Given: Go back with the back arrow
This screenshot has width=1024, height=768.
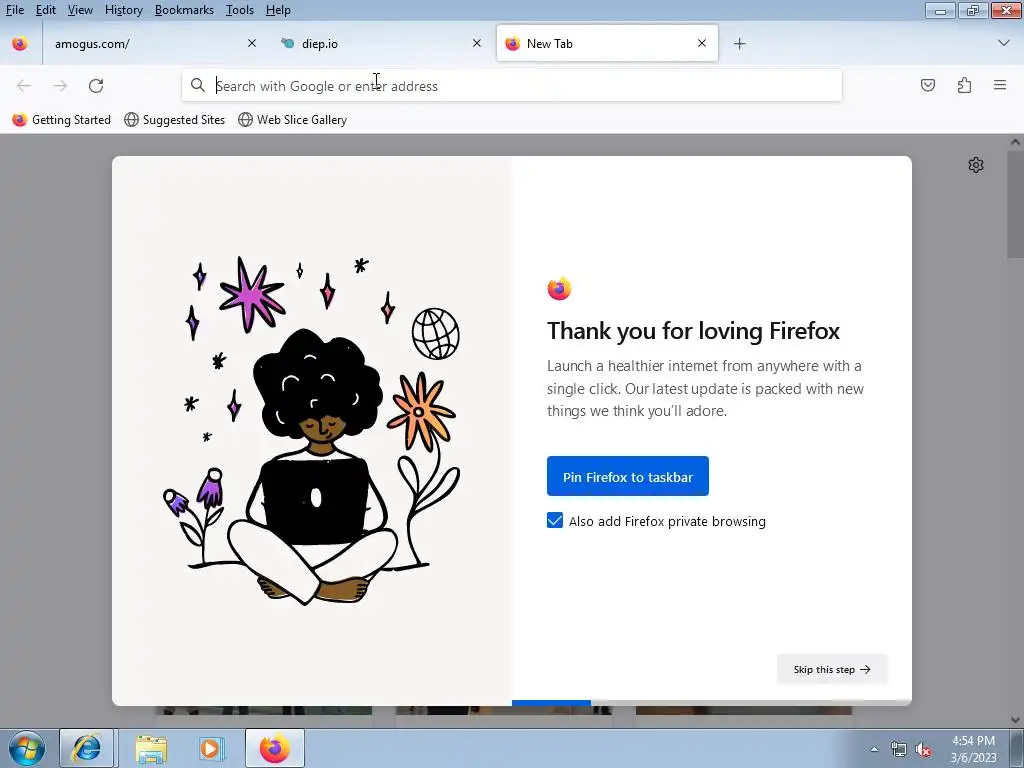Looking at the screenshot, I should point(24,86).
